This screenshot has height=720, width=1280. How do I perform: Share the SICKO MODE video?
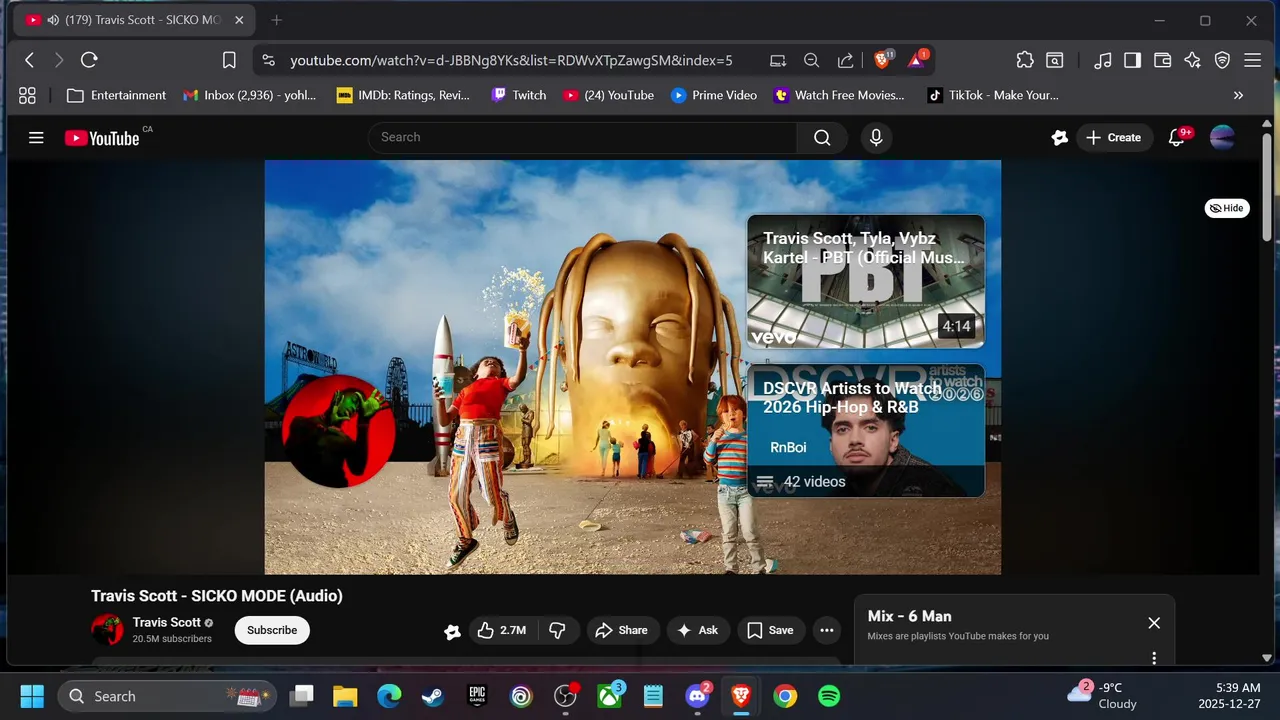[622, 630]
